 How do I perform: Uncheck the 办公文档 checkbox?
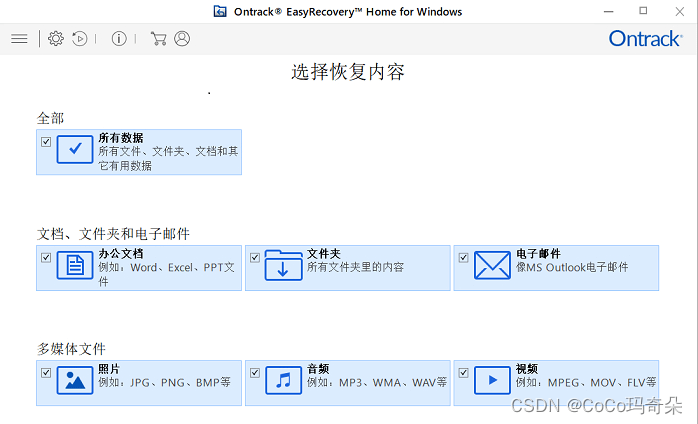[x=46, y=257]
